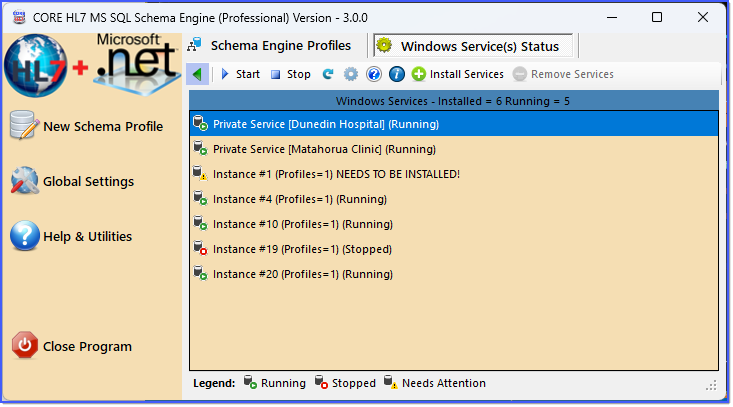Switch to Schema Engine Profiles tab
This screenshot has height=407, width=733.
(269, 45)
